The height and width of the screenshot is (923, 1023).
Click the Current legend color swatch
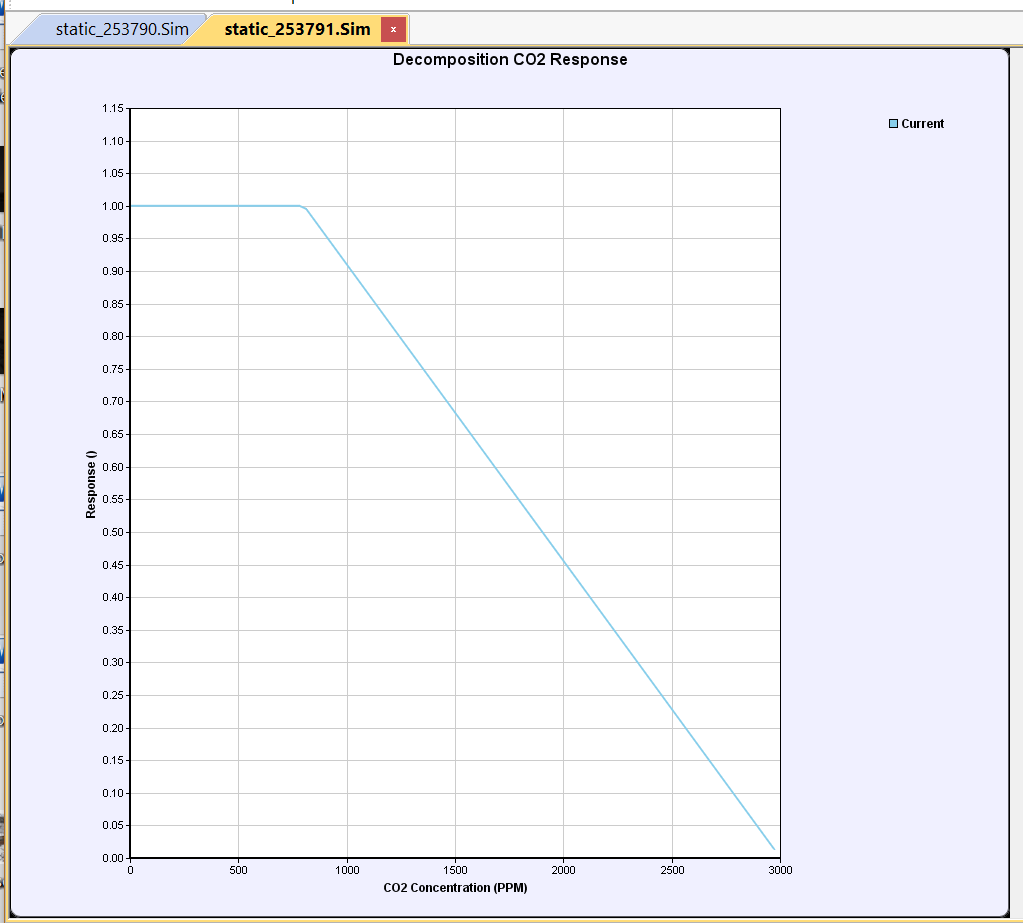coord(893,124)
